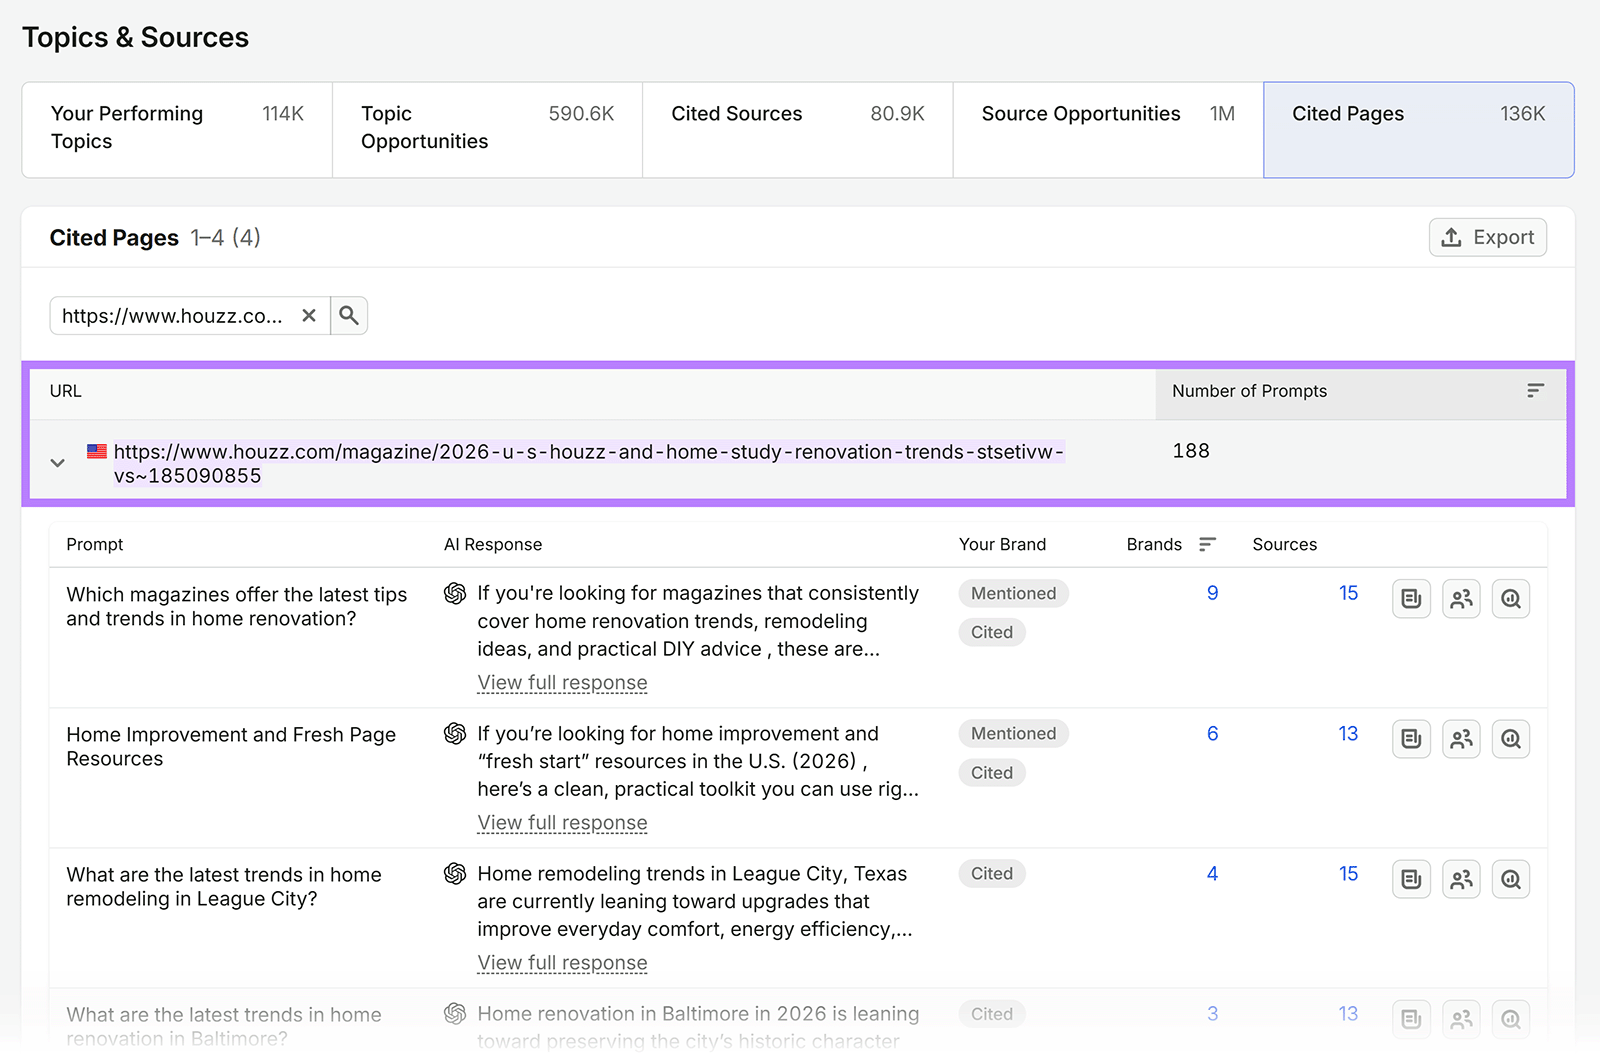Click magnifier analysis icon in magazines row
This screenshot has height=1061, width=1600.
click(1511, 599)
